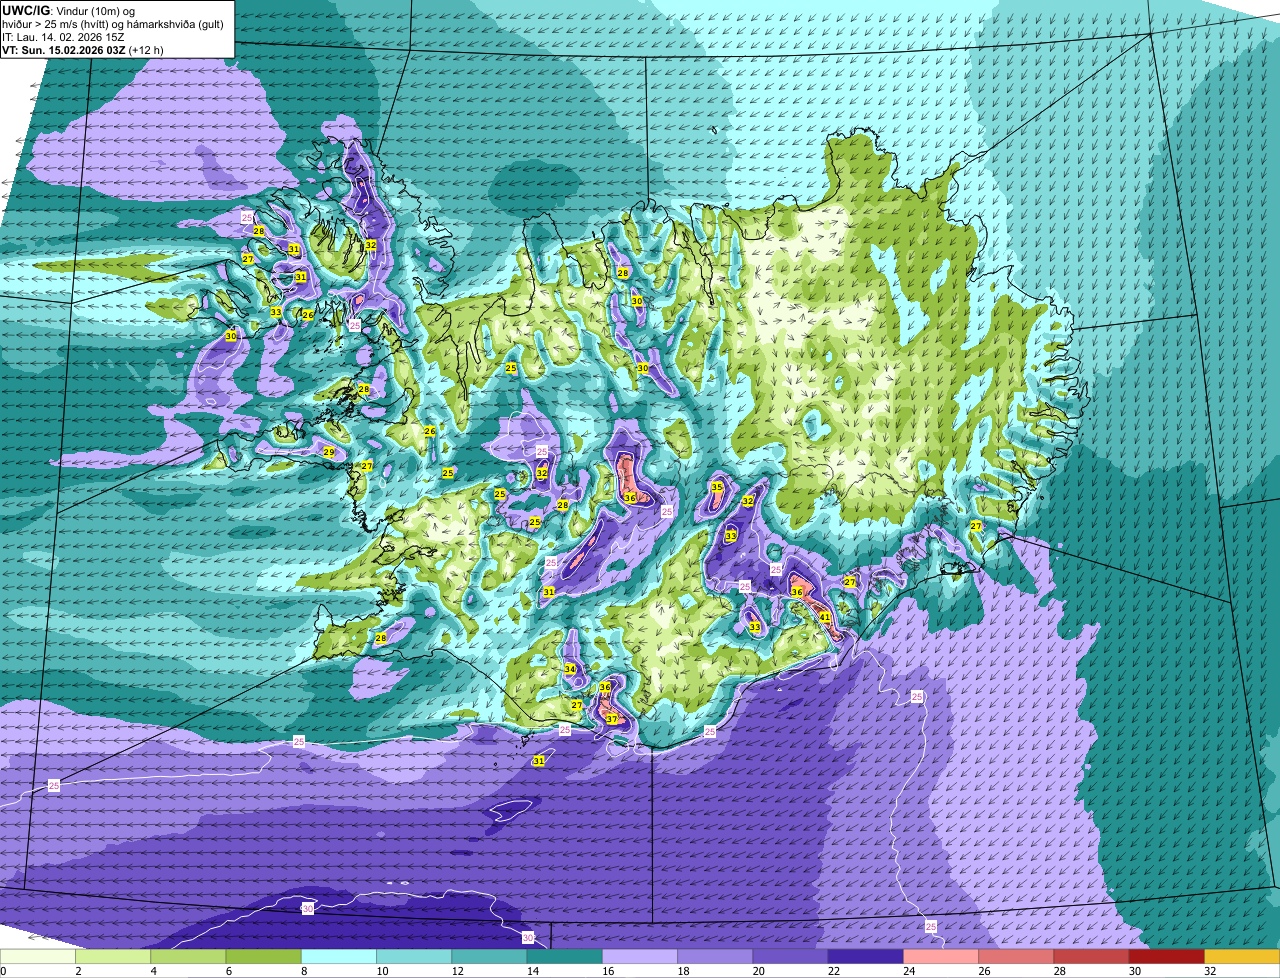
Task: Select the 'VT: Sun. 15.02.2026 03Z (+12 h)' line
Action: tap(83, 49)
